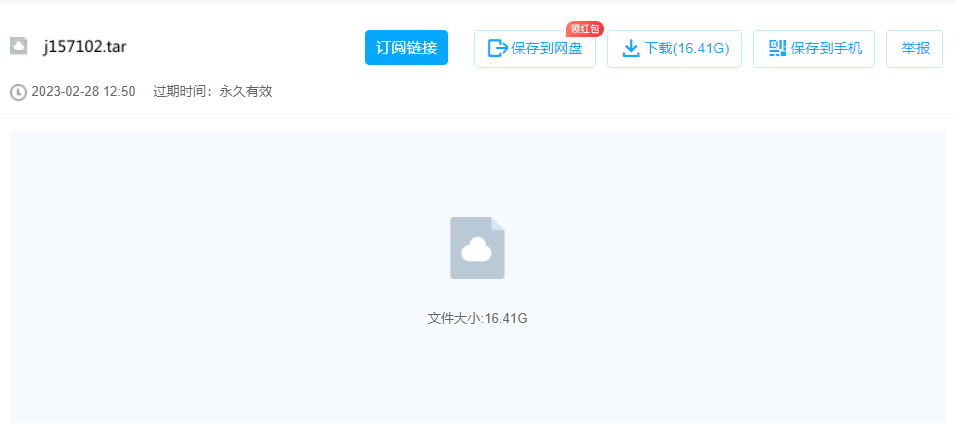Open the large cloud file icon preview
The image size is (957, 423).
[x=477, y=248]
